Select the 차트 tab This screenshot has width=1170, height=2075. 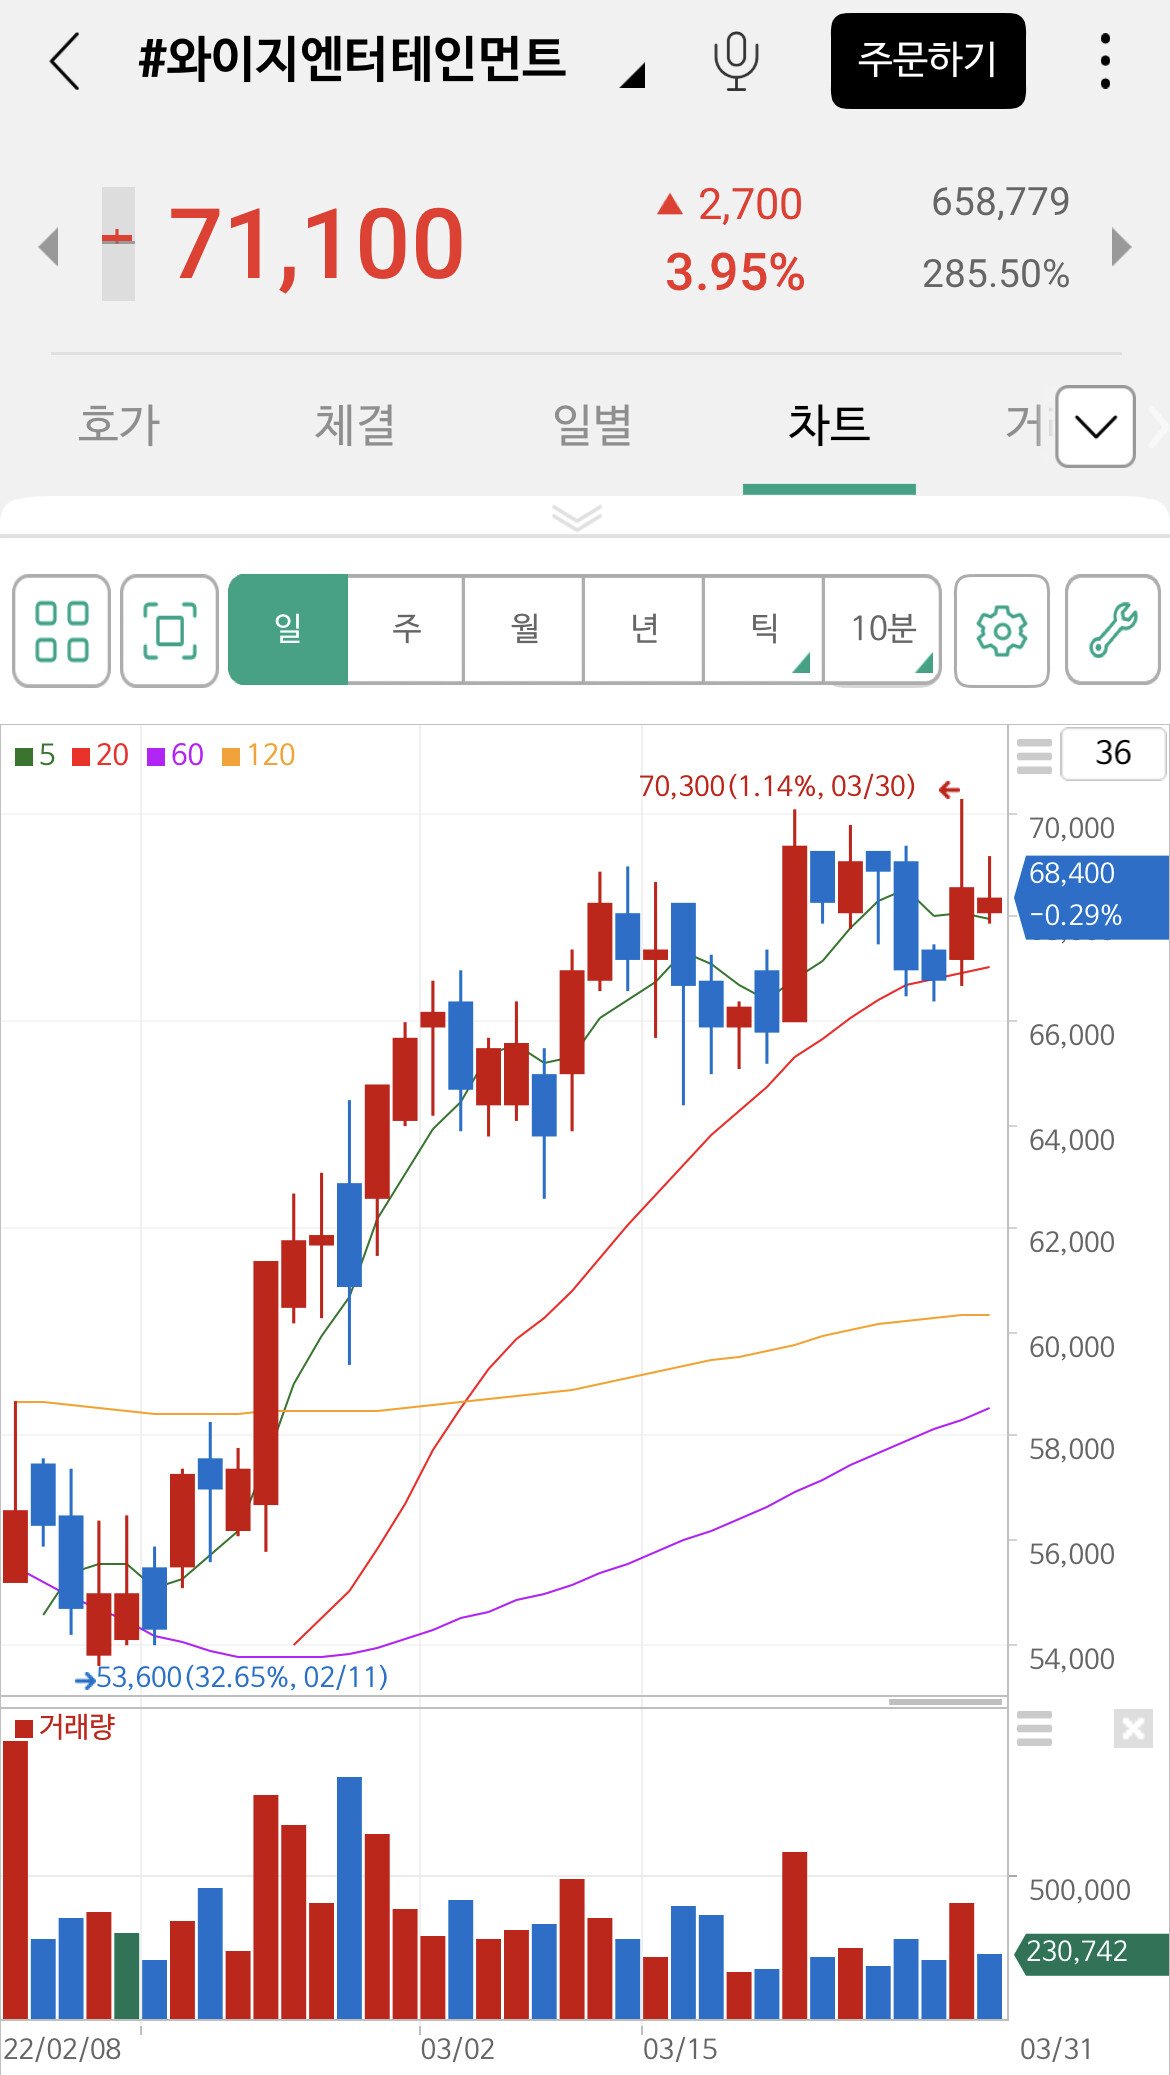tap(829, 425)
